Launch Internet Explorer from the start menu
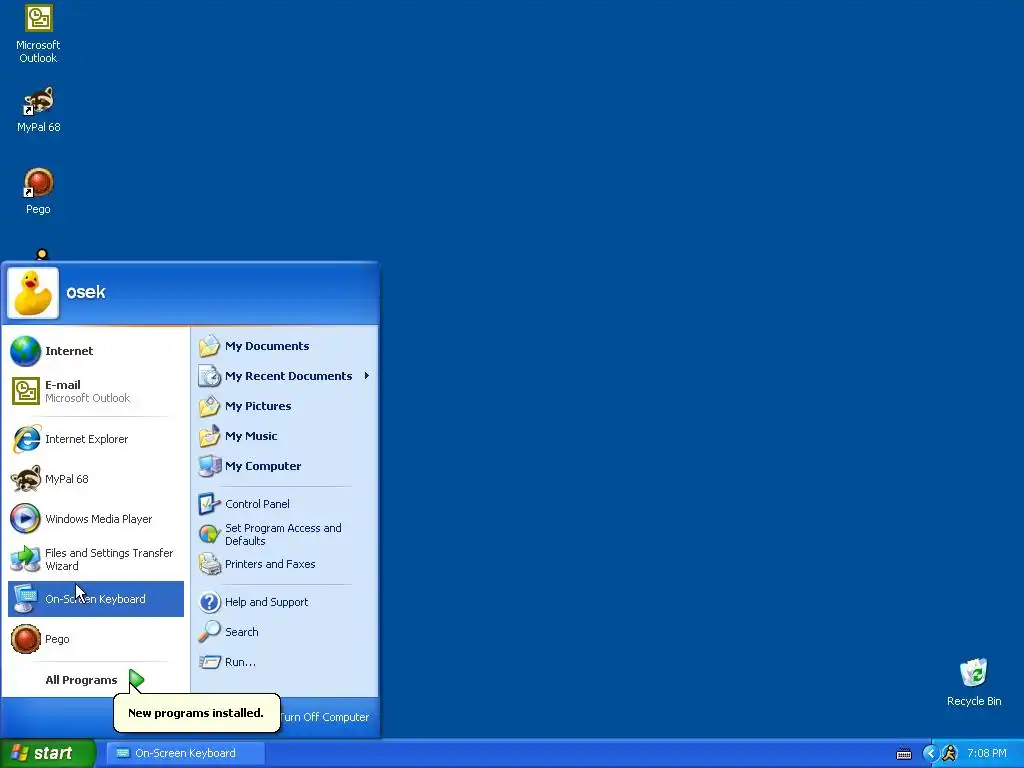This screenshot has width=1024, height=768. pyautogui.click(x=96, y=439)
